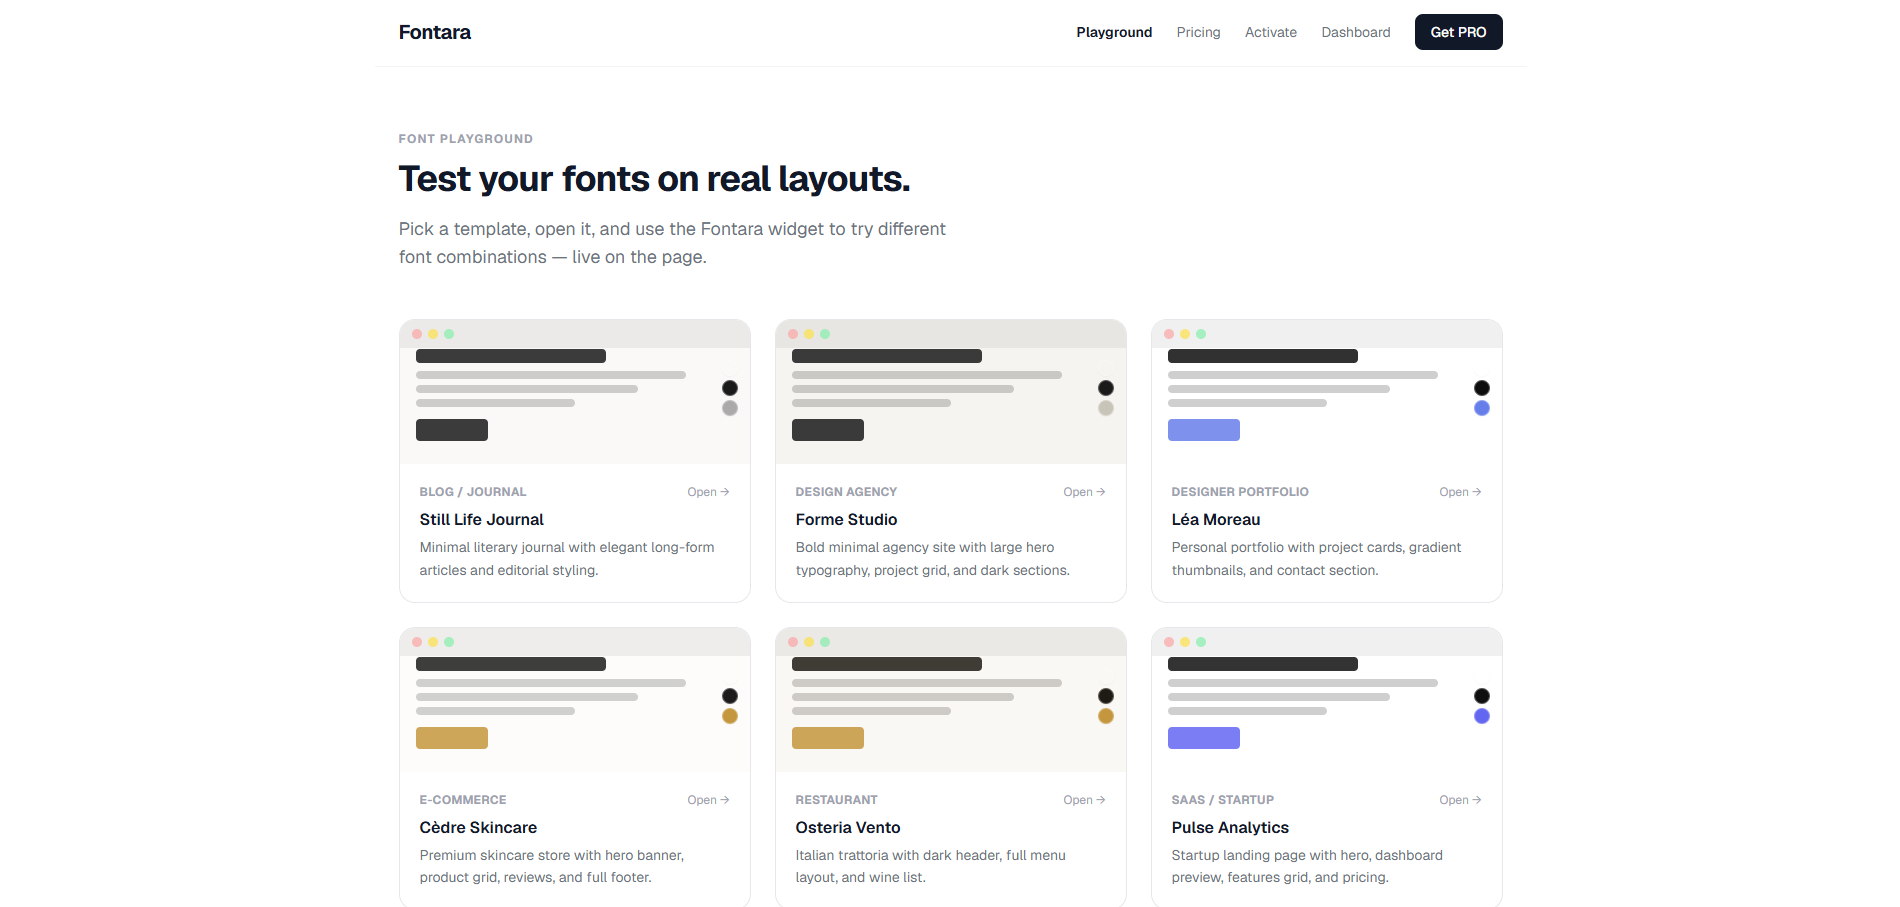Click gold color dot in Cèdre Skincare preview

coord(730,716)
